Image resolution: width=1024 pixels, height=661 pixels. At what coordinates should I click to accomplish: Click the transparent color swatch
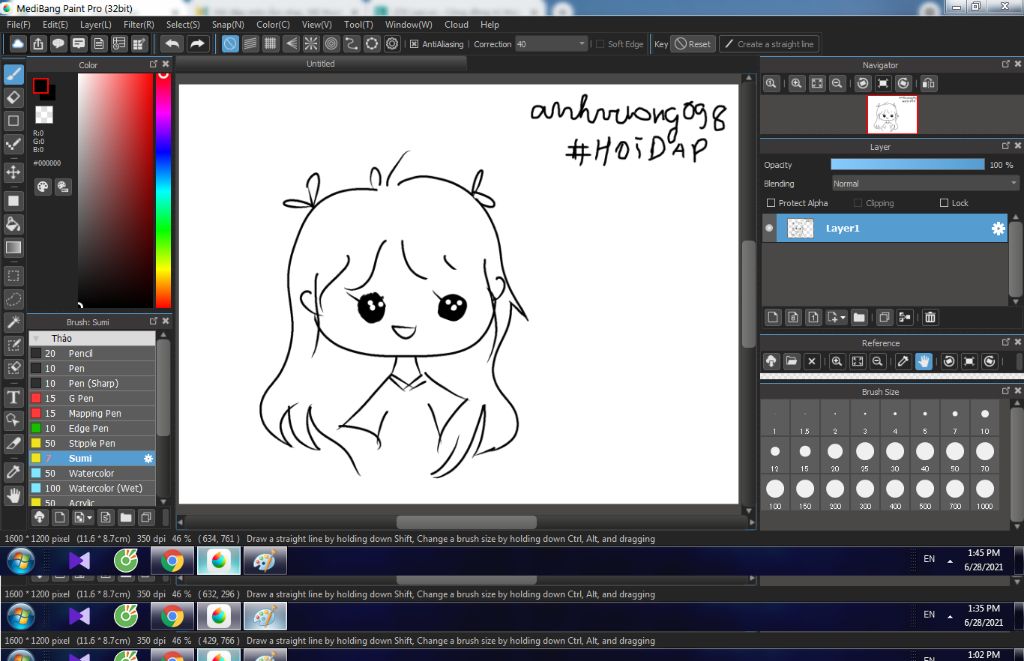point(44,115)
